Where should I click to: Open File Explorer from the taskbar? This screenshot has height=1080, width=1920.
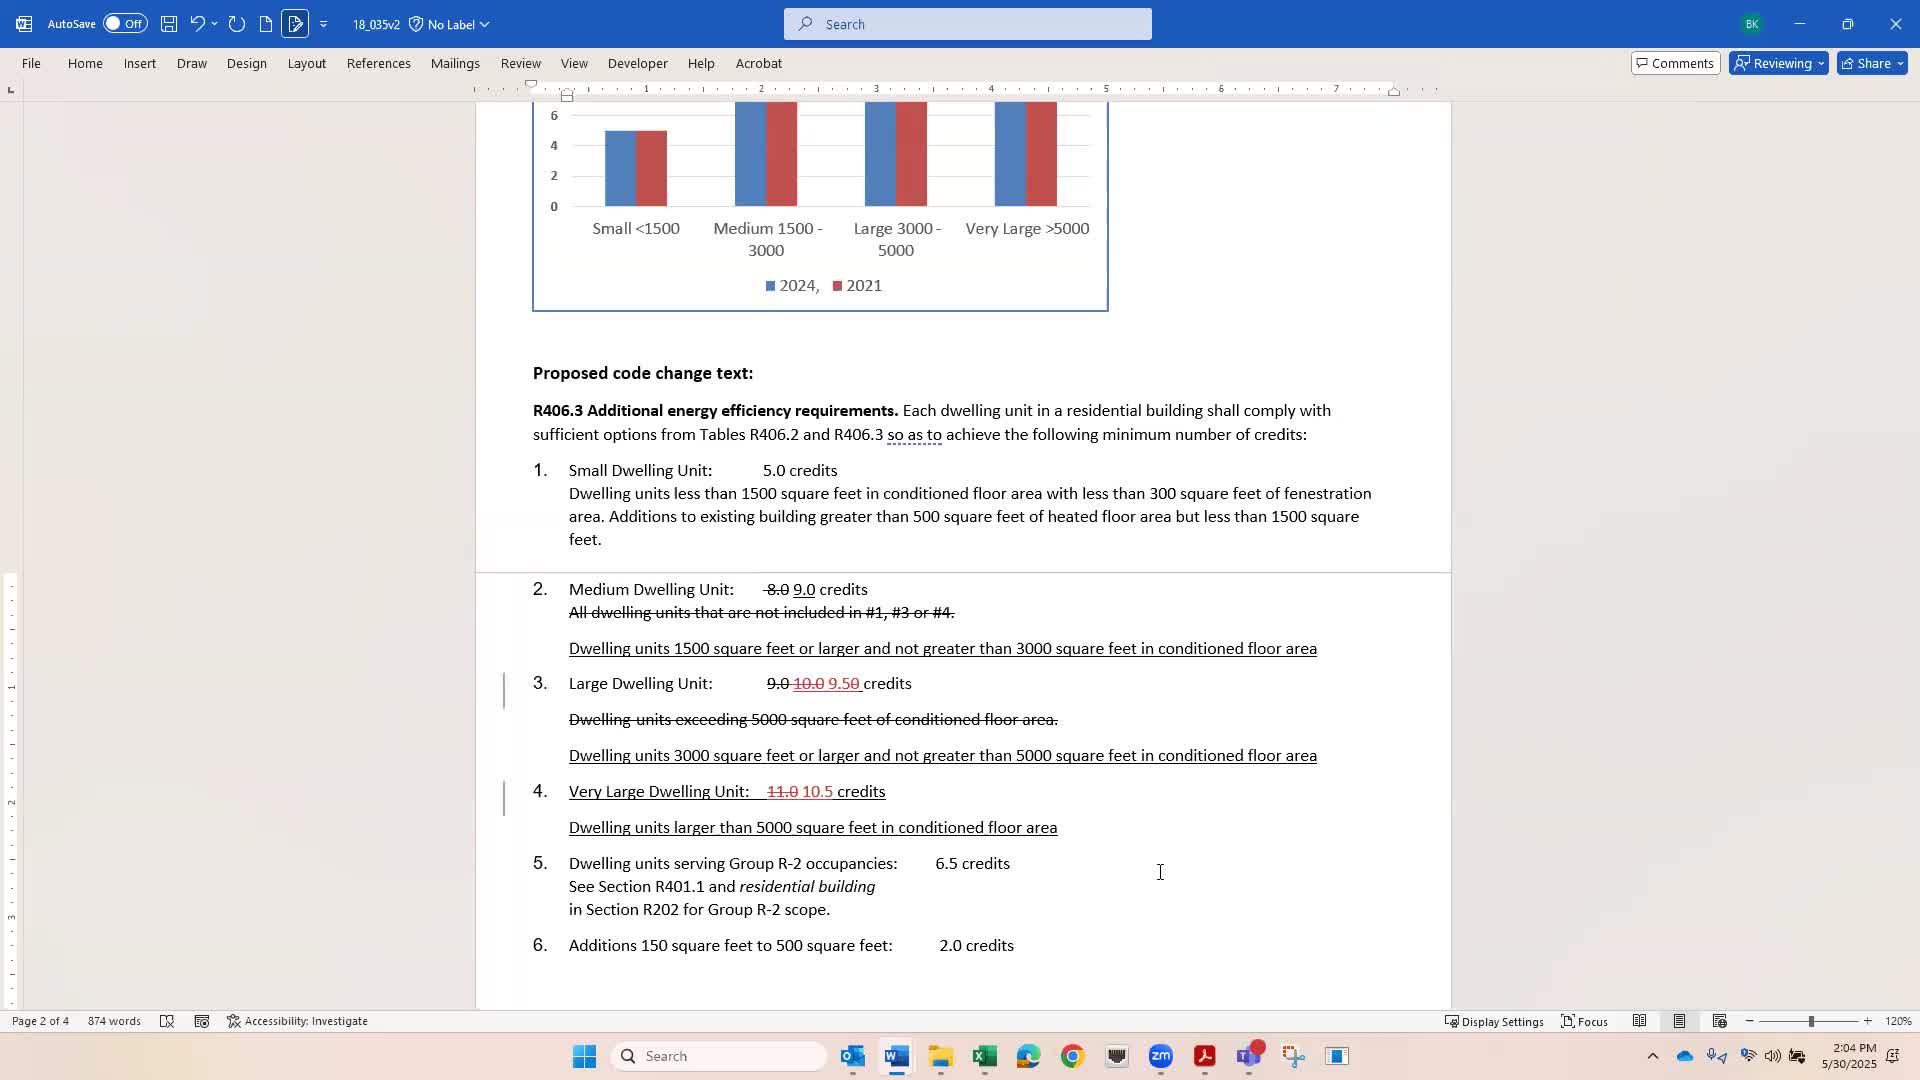[x=940, y=1056]
